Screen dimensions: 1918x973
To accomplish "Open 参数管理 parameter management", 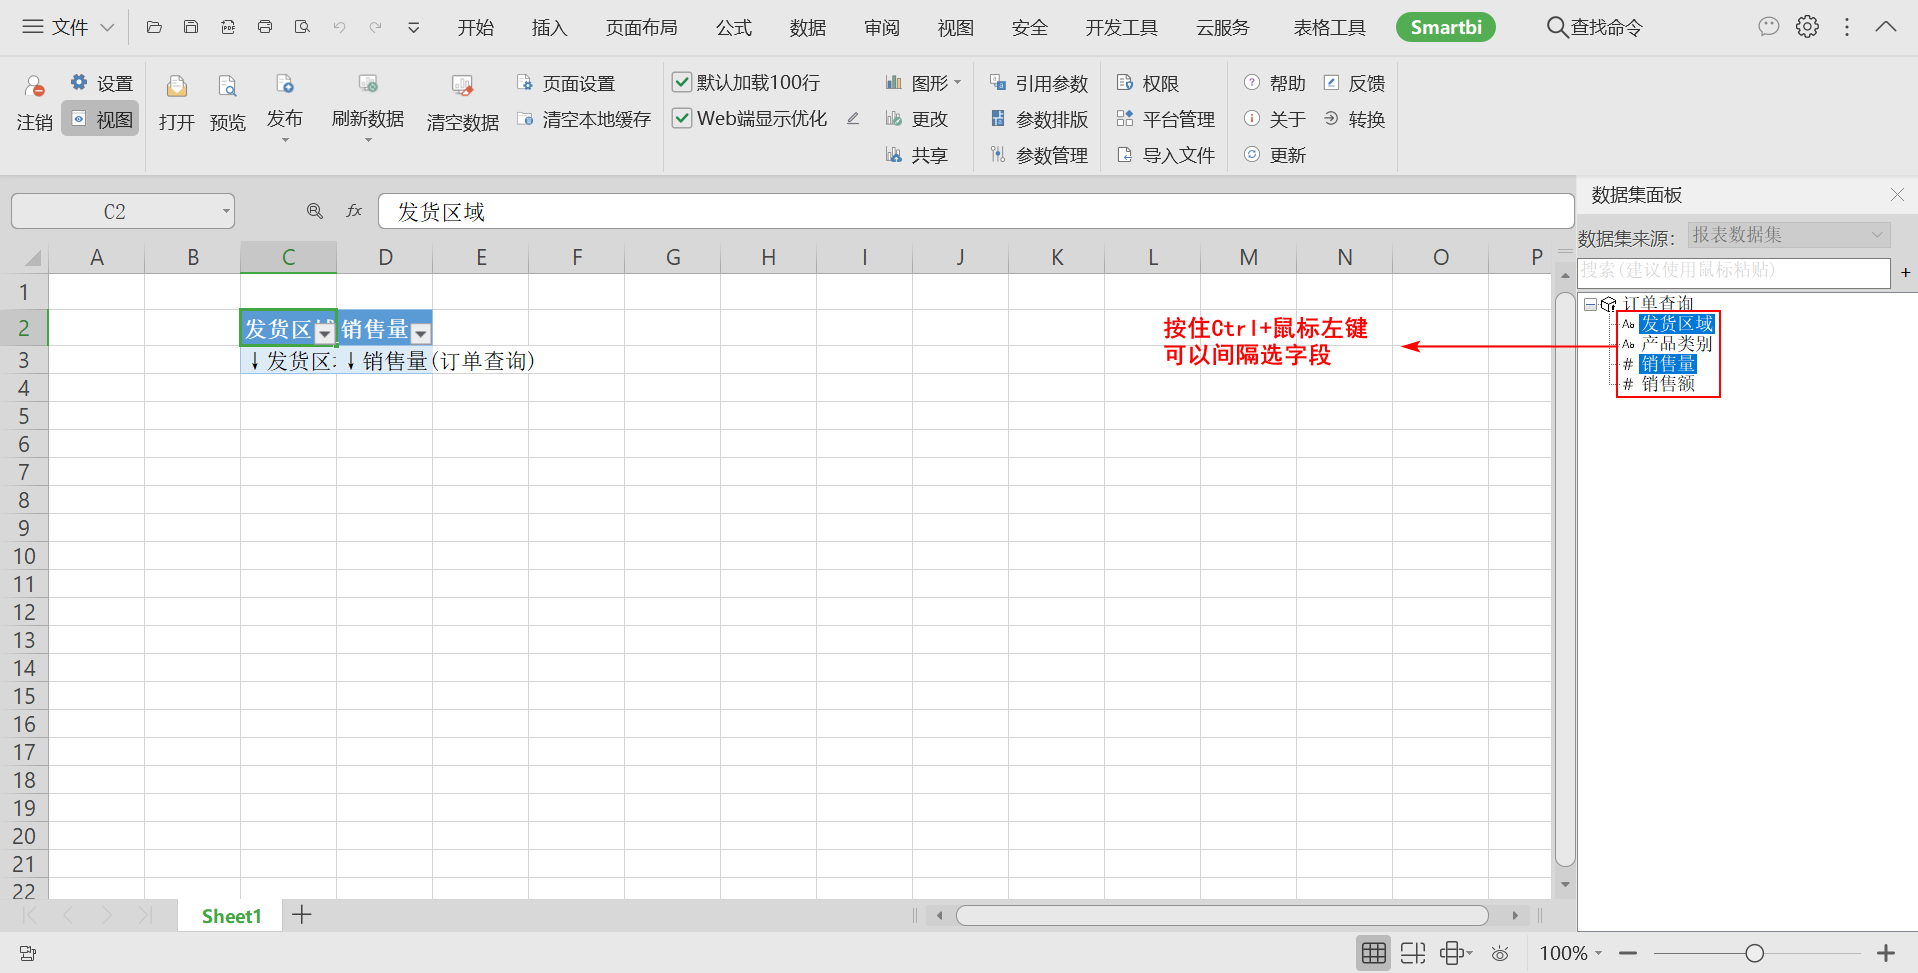I will point(1039,155).
